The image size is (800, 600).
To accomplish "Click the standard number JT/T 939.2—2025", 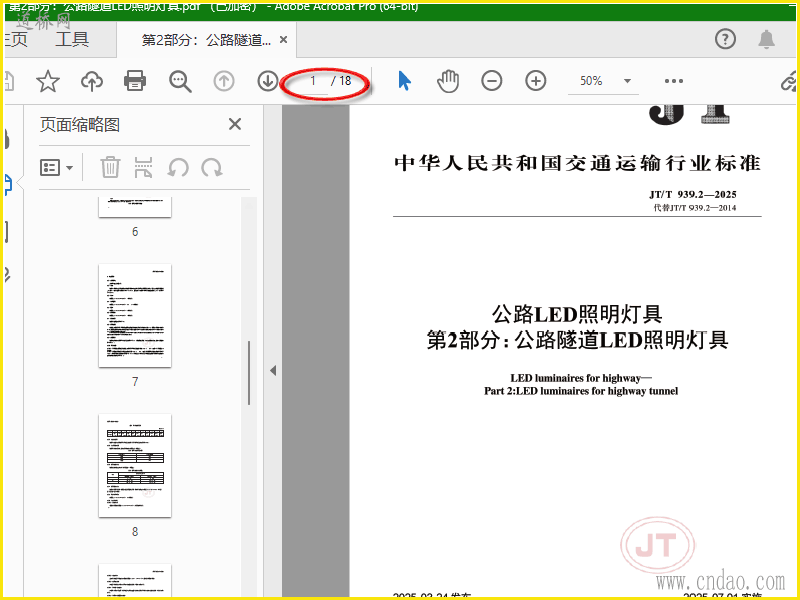I will point(692,194).
